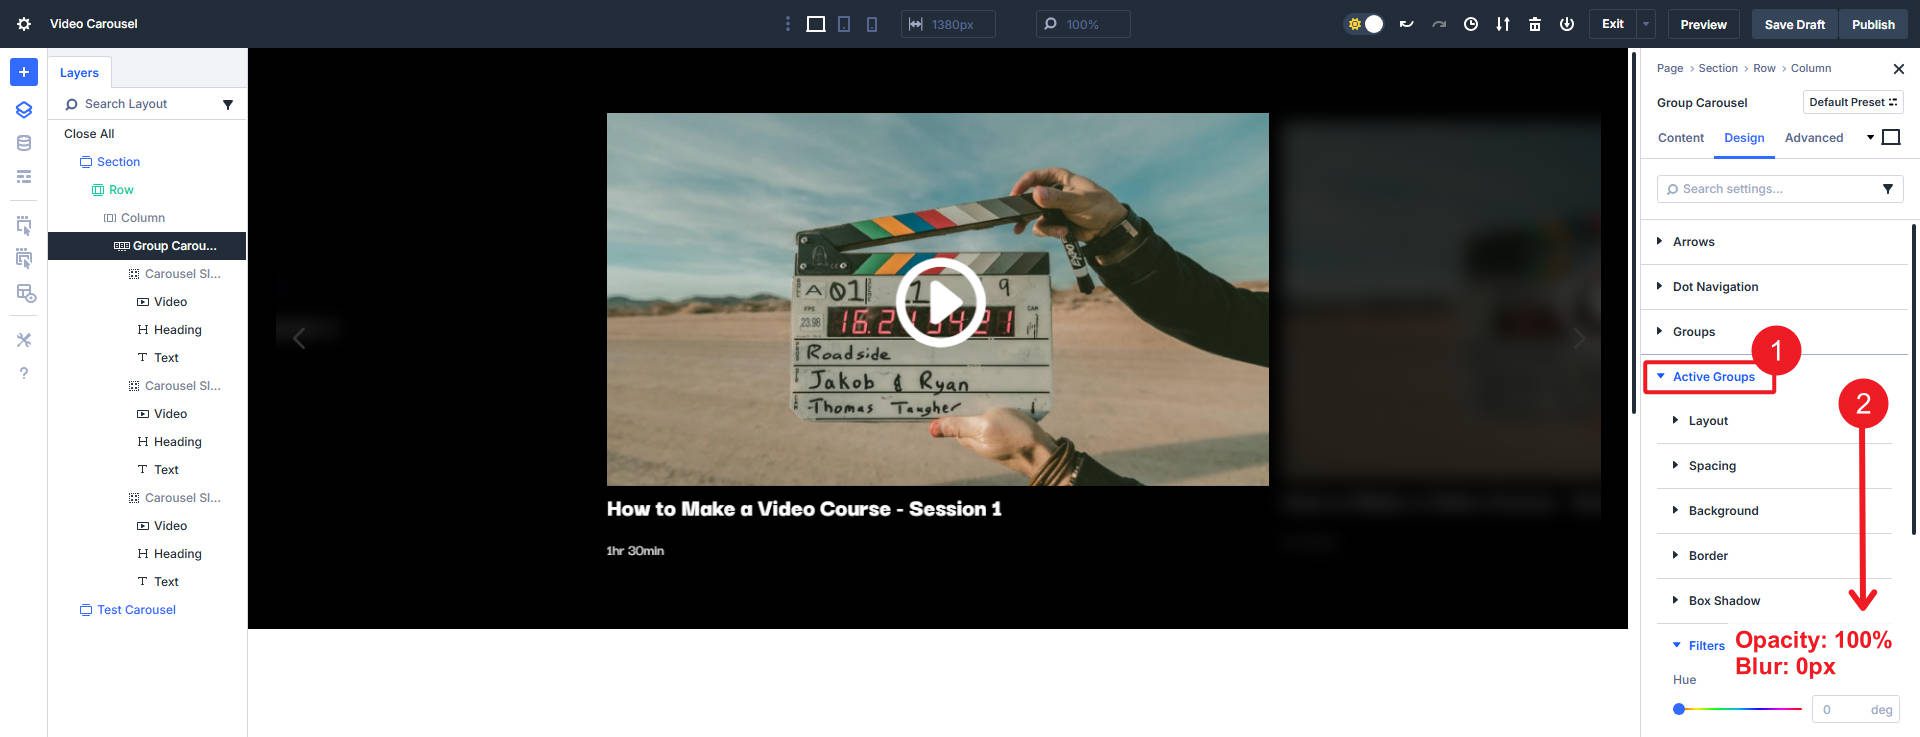
Task: Expand the Background option group
Action: (x=1722, y=511)
